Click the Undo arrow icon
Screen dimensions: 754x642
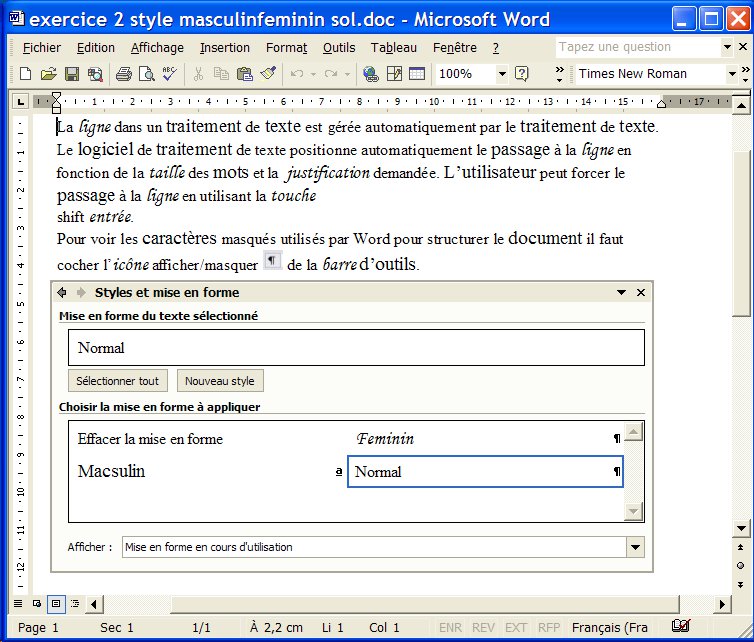[x=297, y=74]
